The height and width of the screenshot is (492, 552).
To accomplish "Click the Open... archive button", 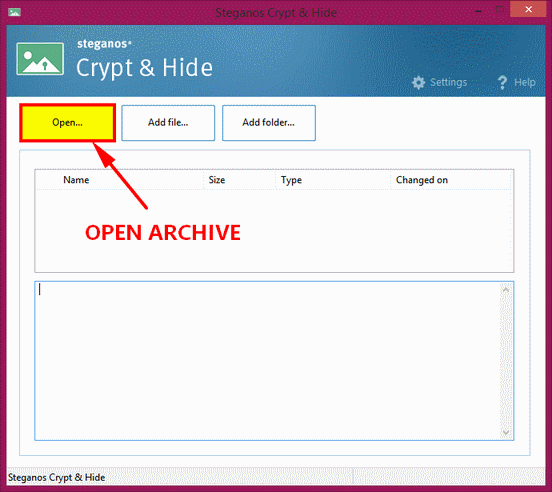I will 67,123.
